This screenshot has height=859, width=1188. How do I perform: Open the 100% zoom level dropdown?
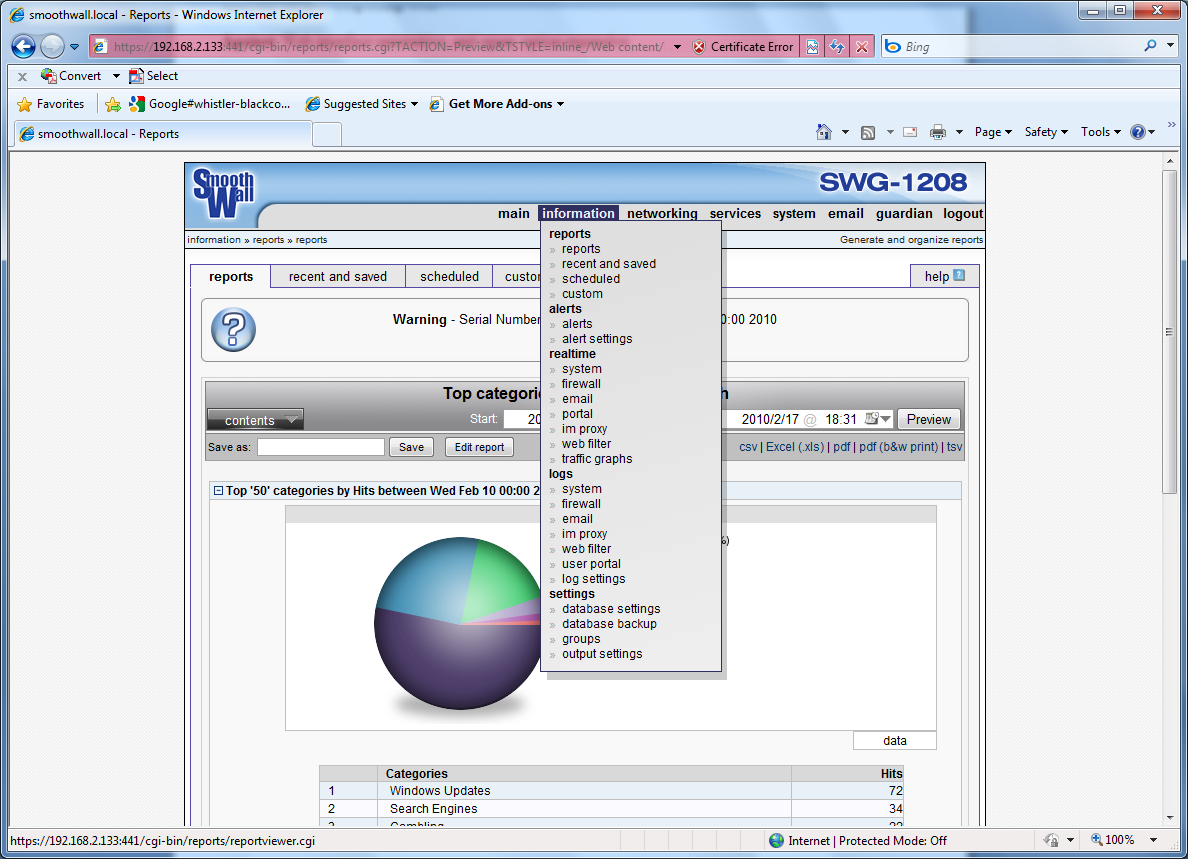click(1154, 840)
